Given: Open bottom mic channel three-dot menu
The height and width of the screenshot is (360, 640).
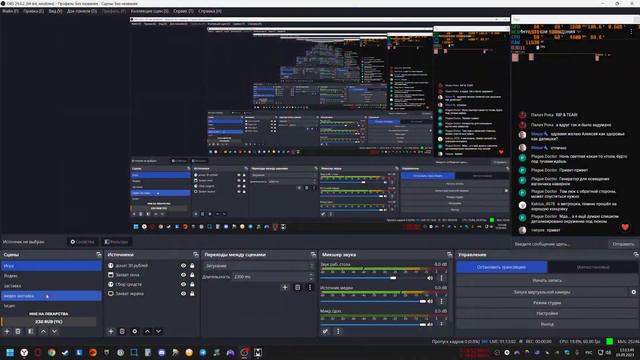Looking at the screenshot, I should point(441,324).
